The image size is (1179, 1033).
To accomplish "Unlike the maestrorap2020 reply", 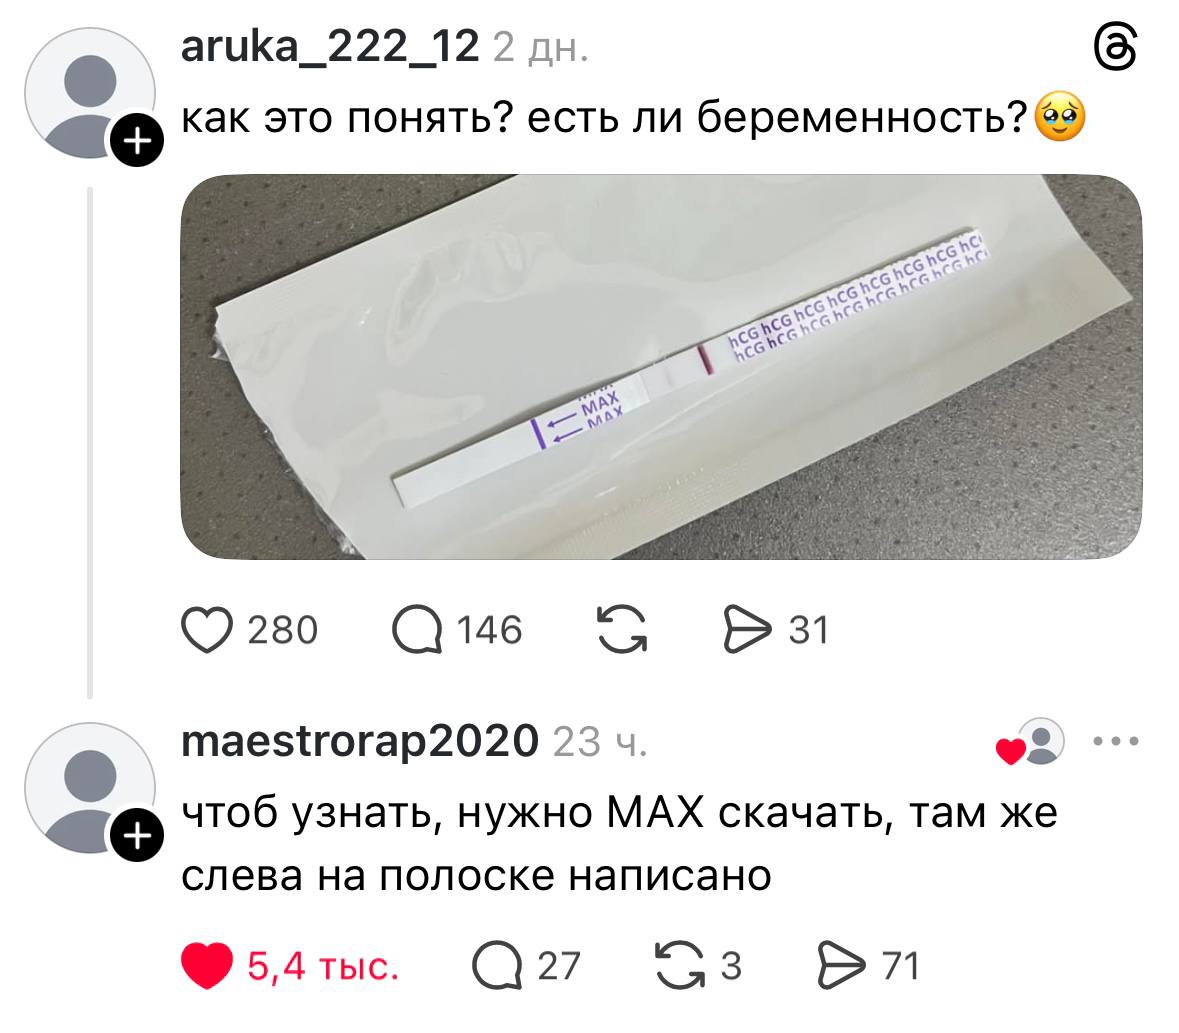I will click(207, 965).
